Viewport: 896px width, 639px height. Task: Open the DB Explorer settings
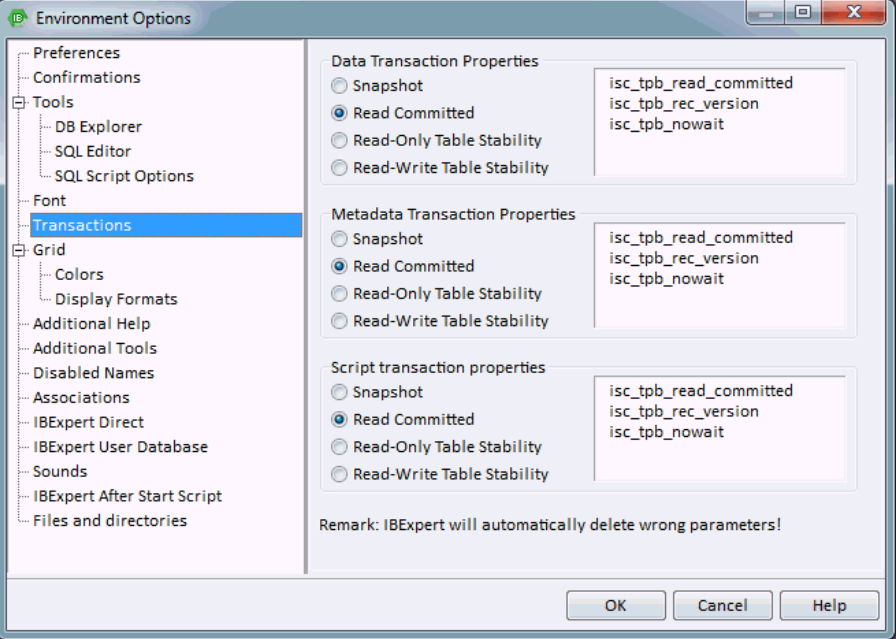tap(98, 127)
